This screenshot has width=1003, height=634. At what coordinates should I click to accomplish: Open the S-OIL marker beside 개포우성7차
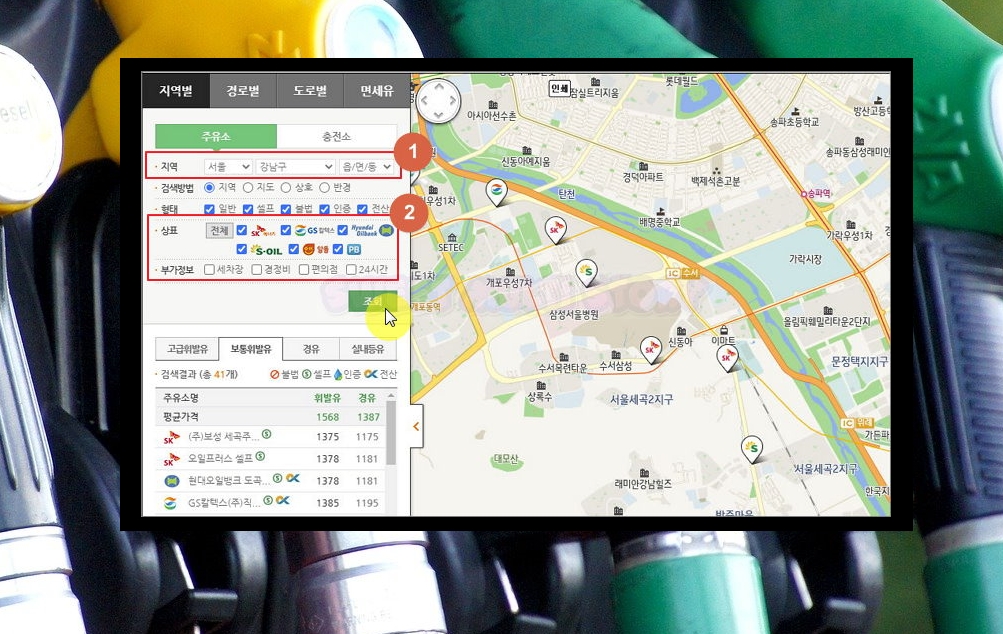pos(586,273)
